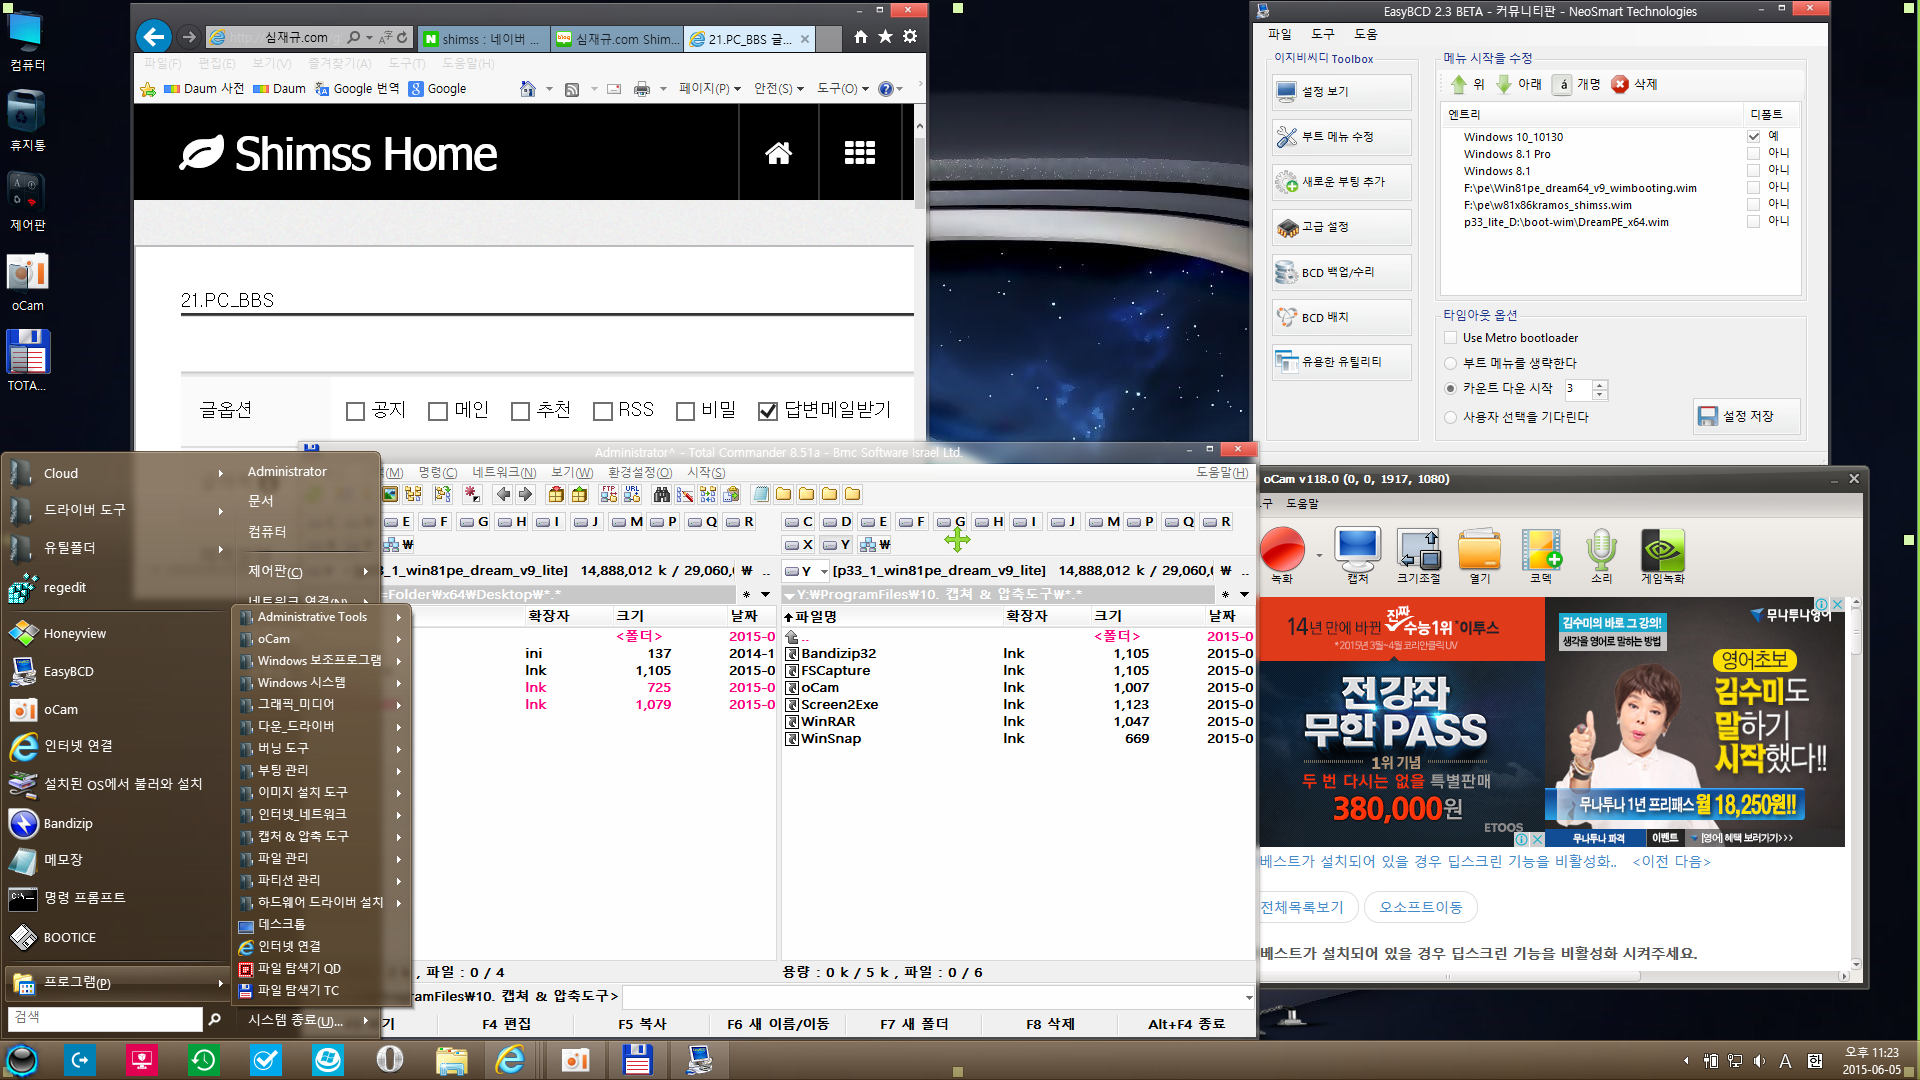Screen dimensions: 1920x1080
Task: Open Total Commander 네트워크(N) menu
Action: click(504, 472)
